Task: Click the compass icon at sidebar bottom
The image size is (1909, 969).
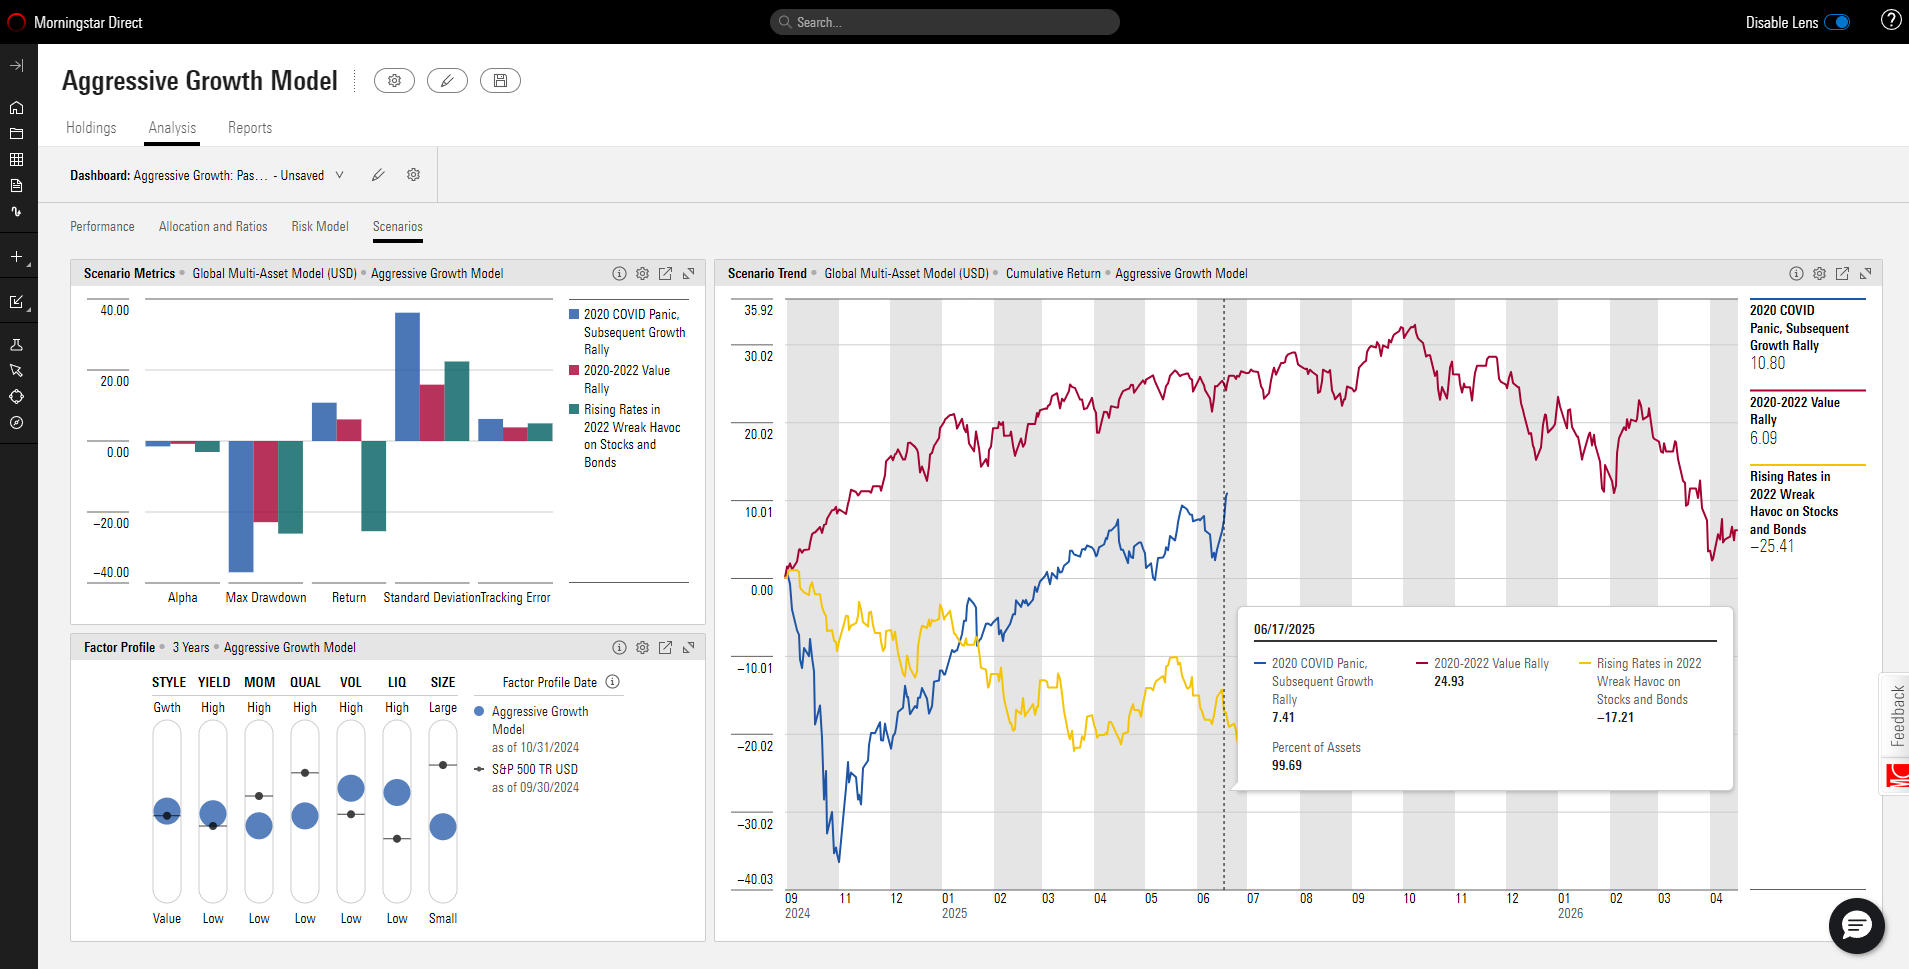Action: pyautogui.click(x=16, y=423)
